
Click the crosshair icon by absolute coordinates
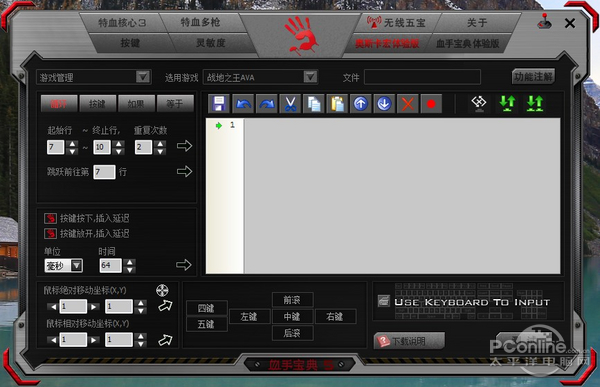(x=162, y=290)
